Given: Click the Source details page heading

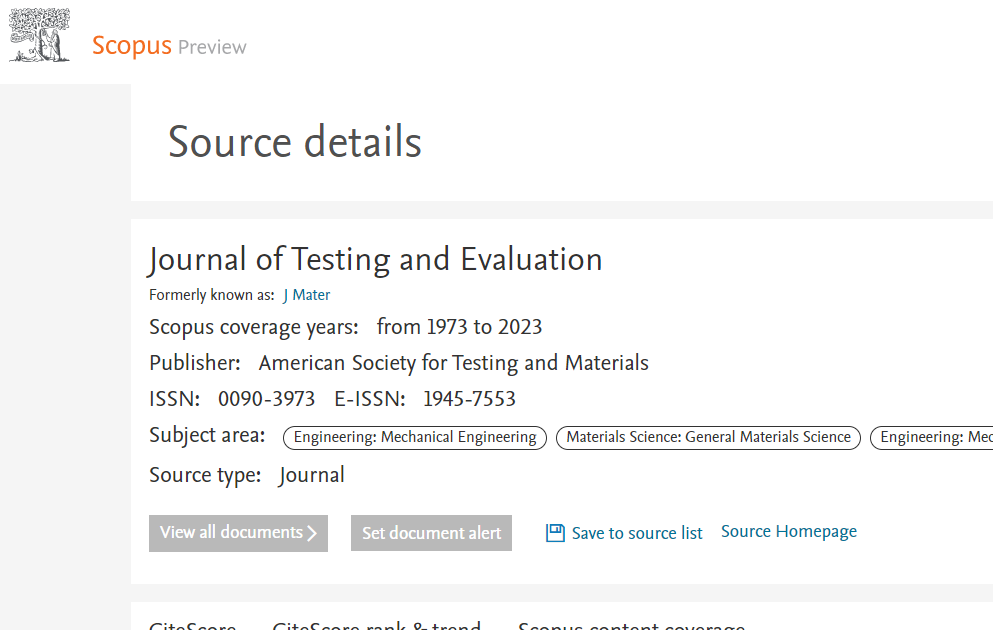Looking at the screenshot, I should (x=294, y=142).
